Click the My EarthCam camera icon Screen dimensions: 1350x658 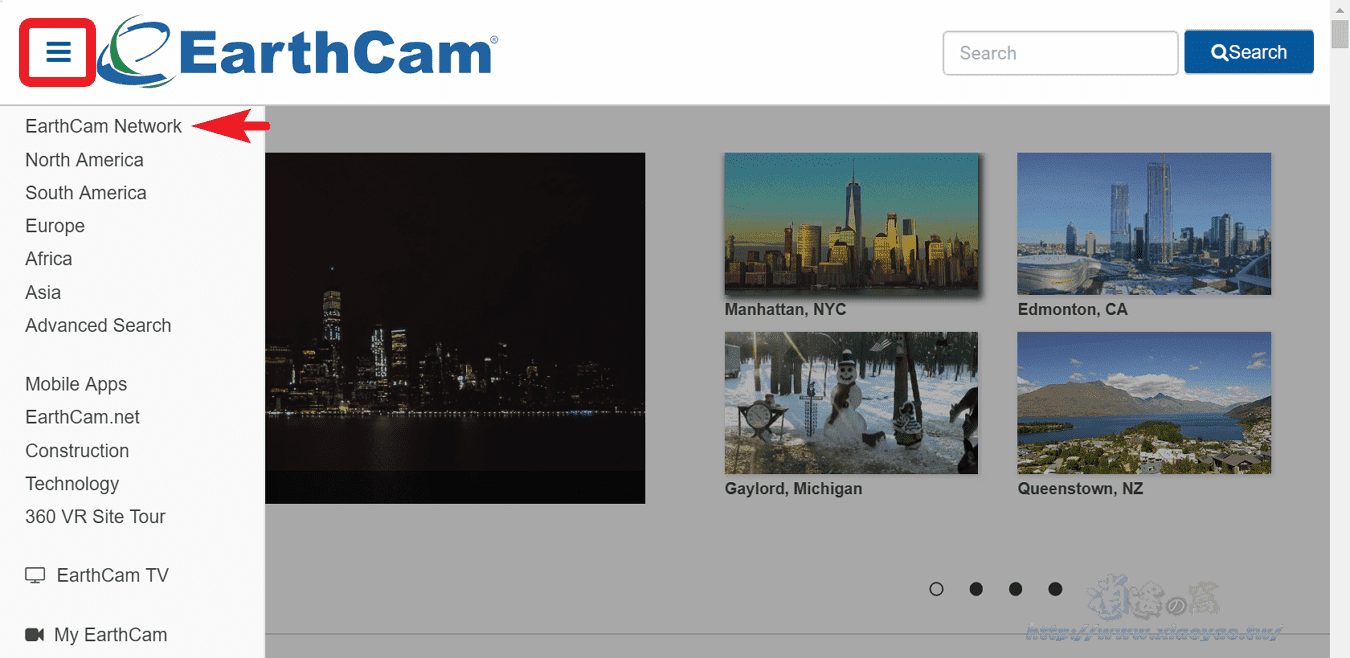point(36,633)
